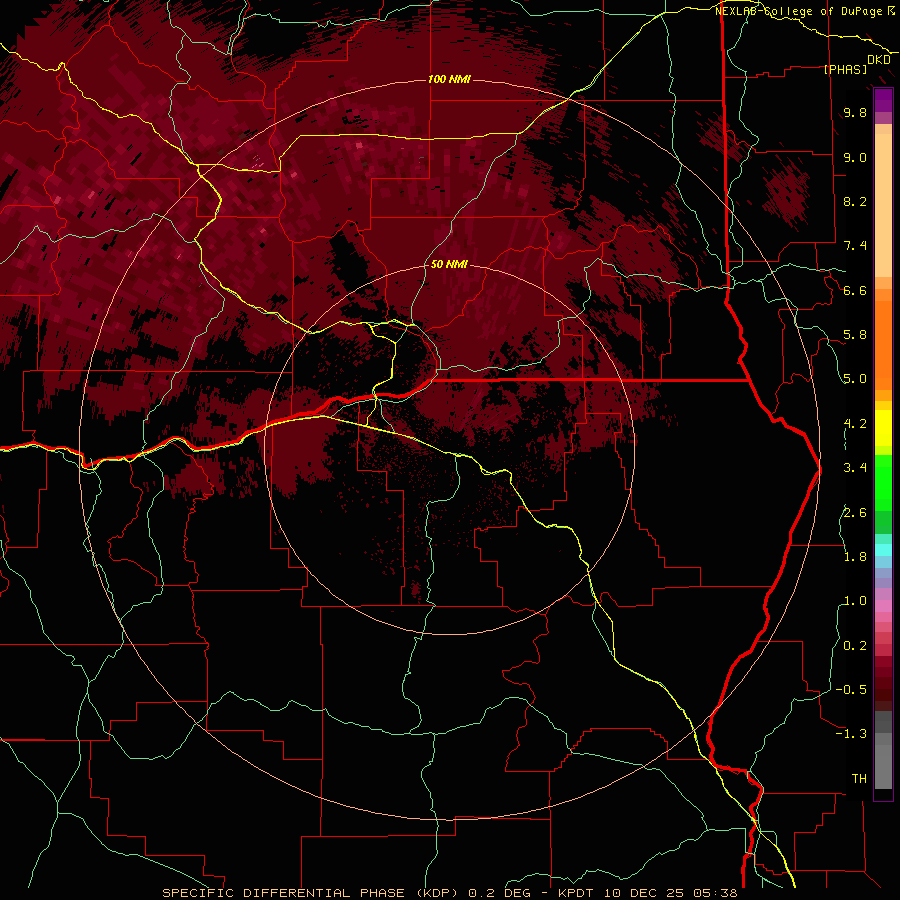This screenshot has width=900, height=900.
Task: Click the 0.2 DEG elevation text in caption
Action: 499,893
